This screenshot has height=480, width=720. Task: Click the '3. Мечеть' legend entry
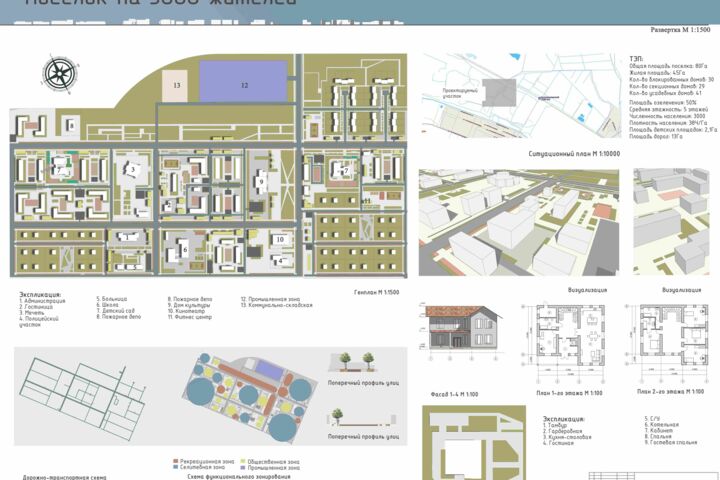click(32, 313)
